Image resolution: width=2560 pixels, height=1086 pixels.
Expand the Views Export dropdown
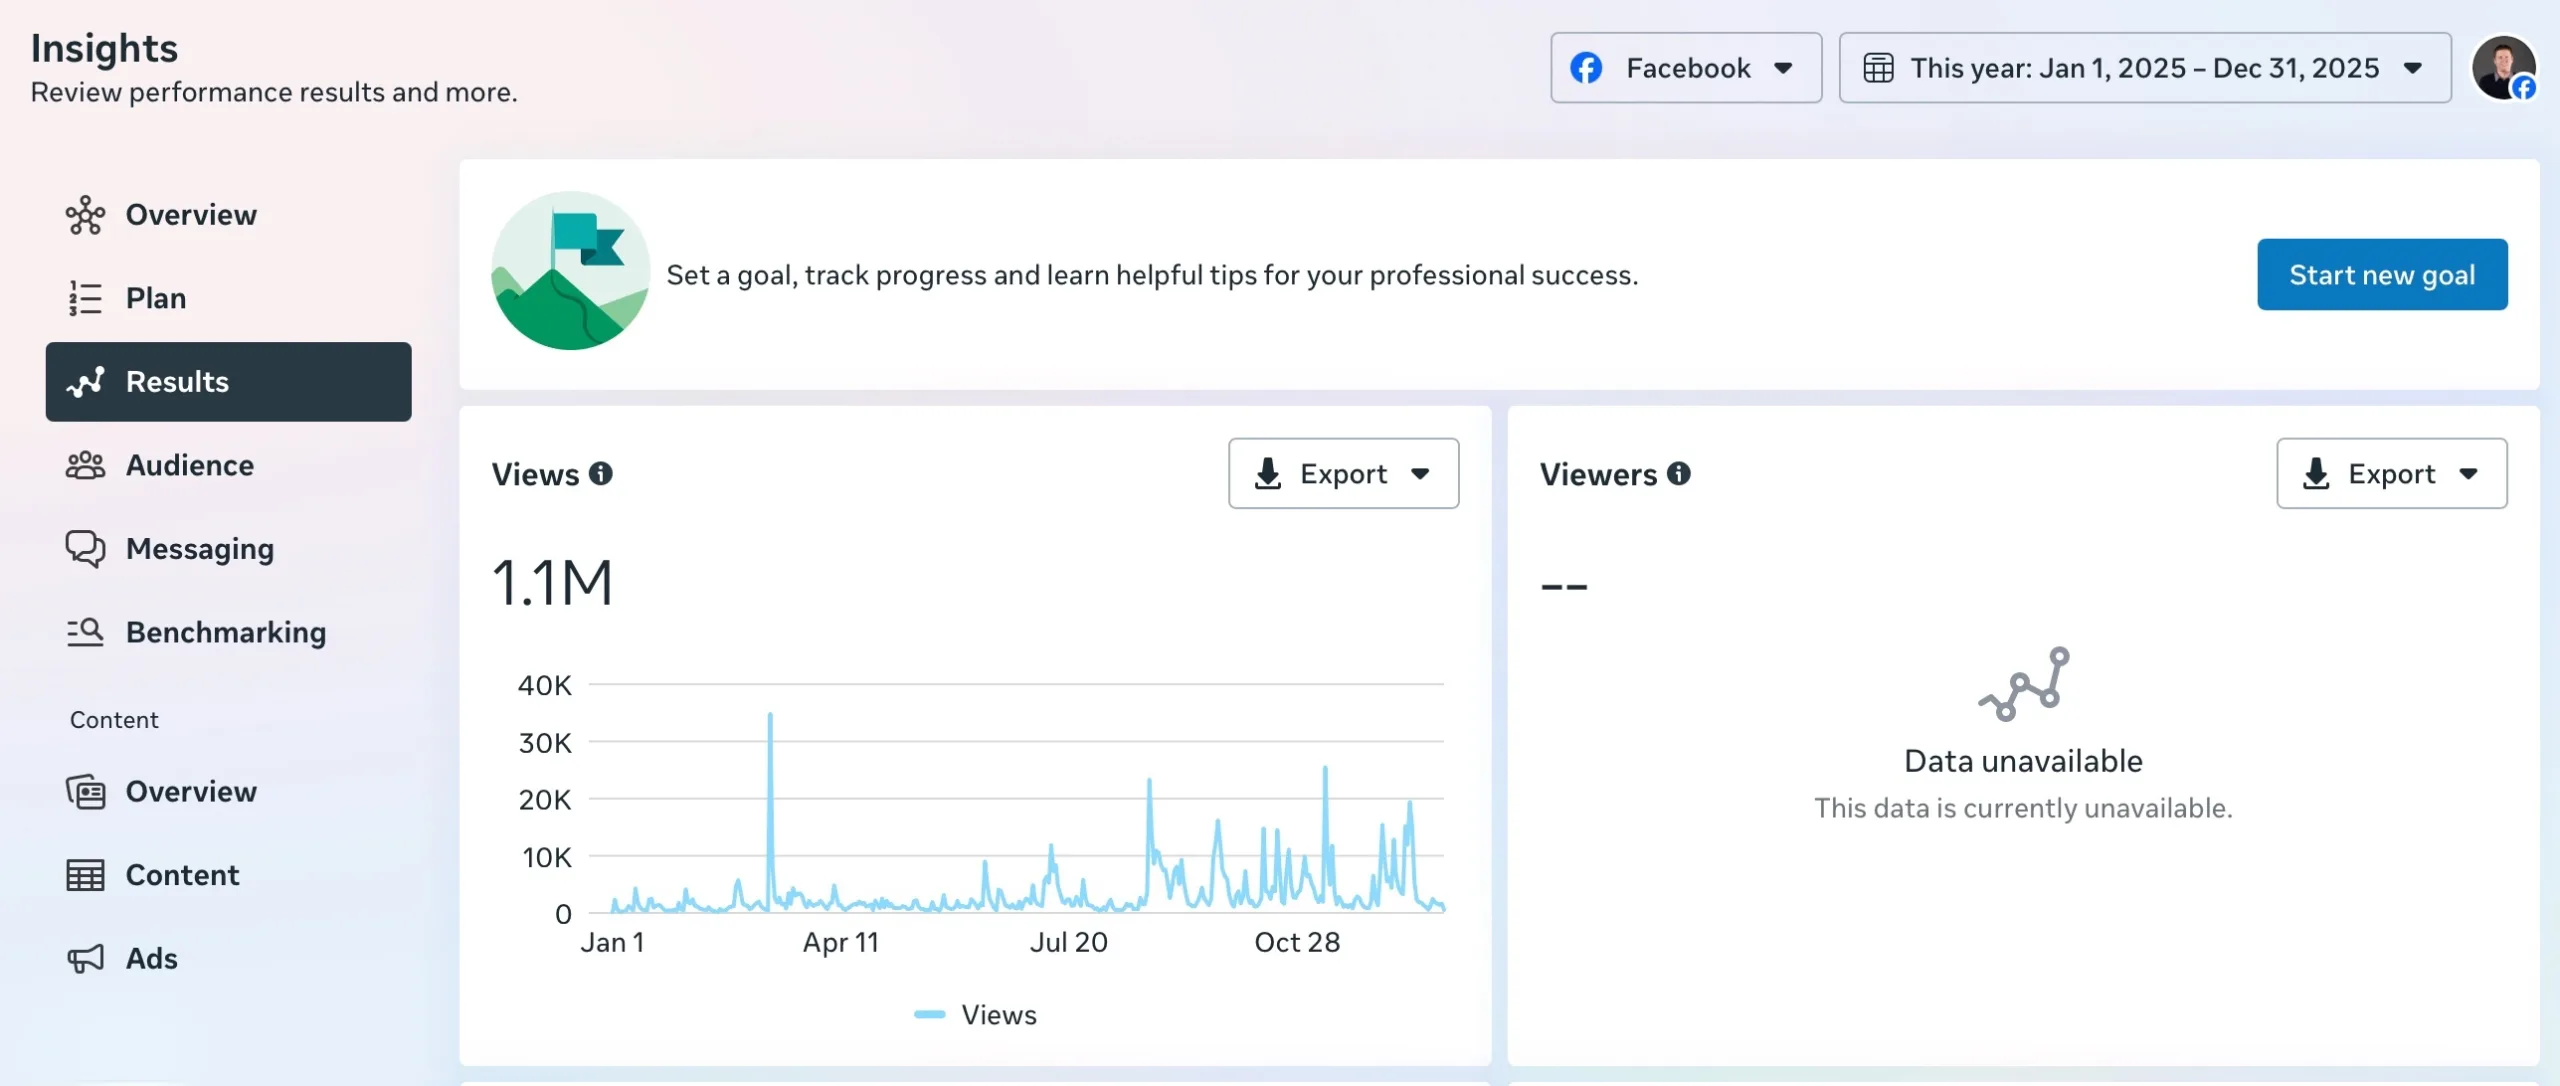1342,474
